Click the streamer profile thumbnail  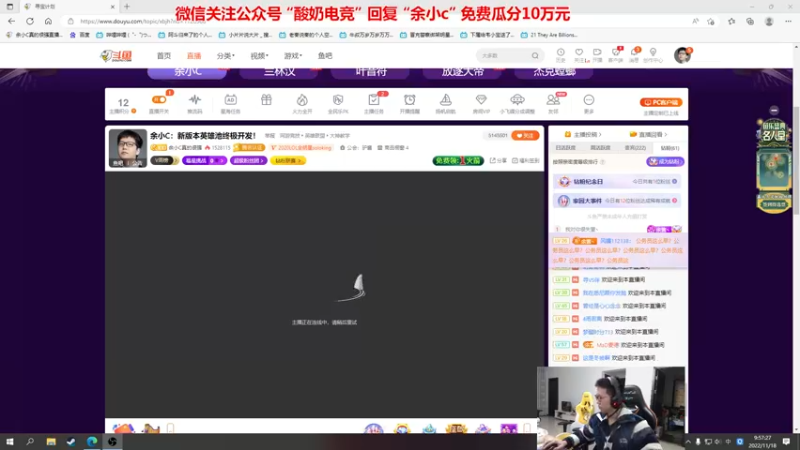pos(128,148)
